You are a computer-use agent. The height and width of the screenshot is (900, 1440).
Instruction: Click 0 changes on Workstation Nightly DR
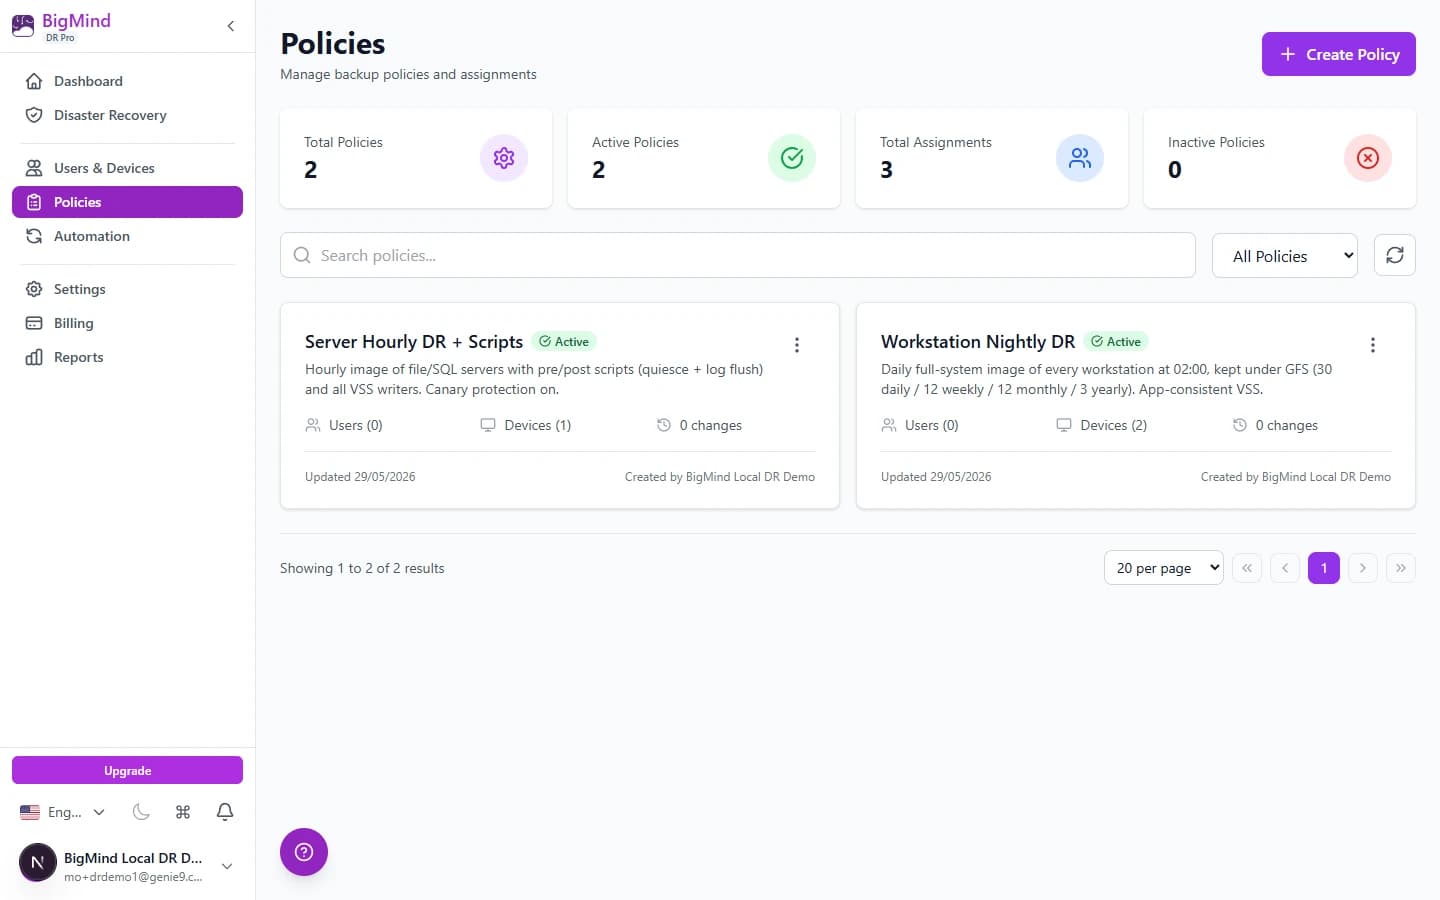click(1275, 425)
